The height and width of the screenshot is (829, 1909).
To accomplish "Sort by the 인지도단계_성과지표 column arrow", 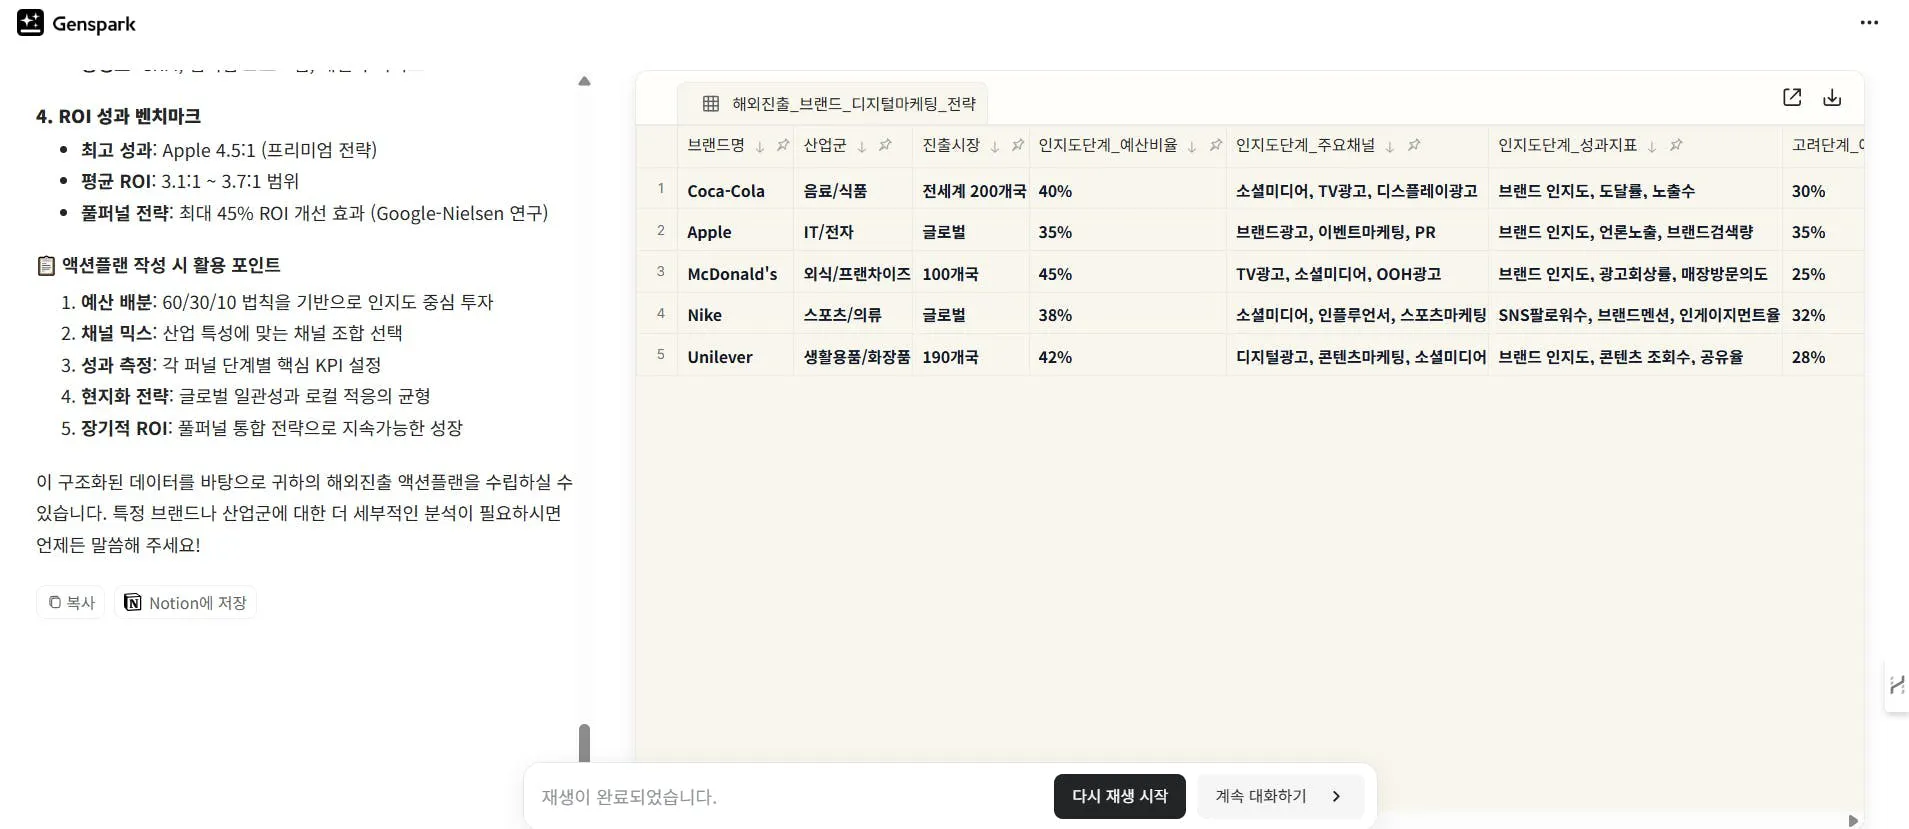I will [x=1652, y=146].
